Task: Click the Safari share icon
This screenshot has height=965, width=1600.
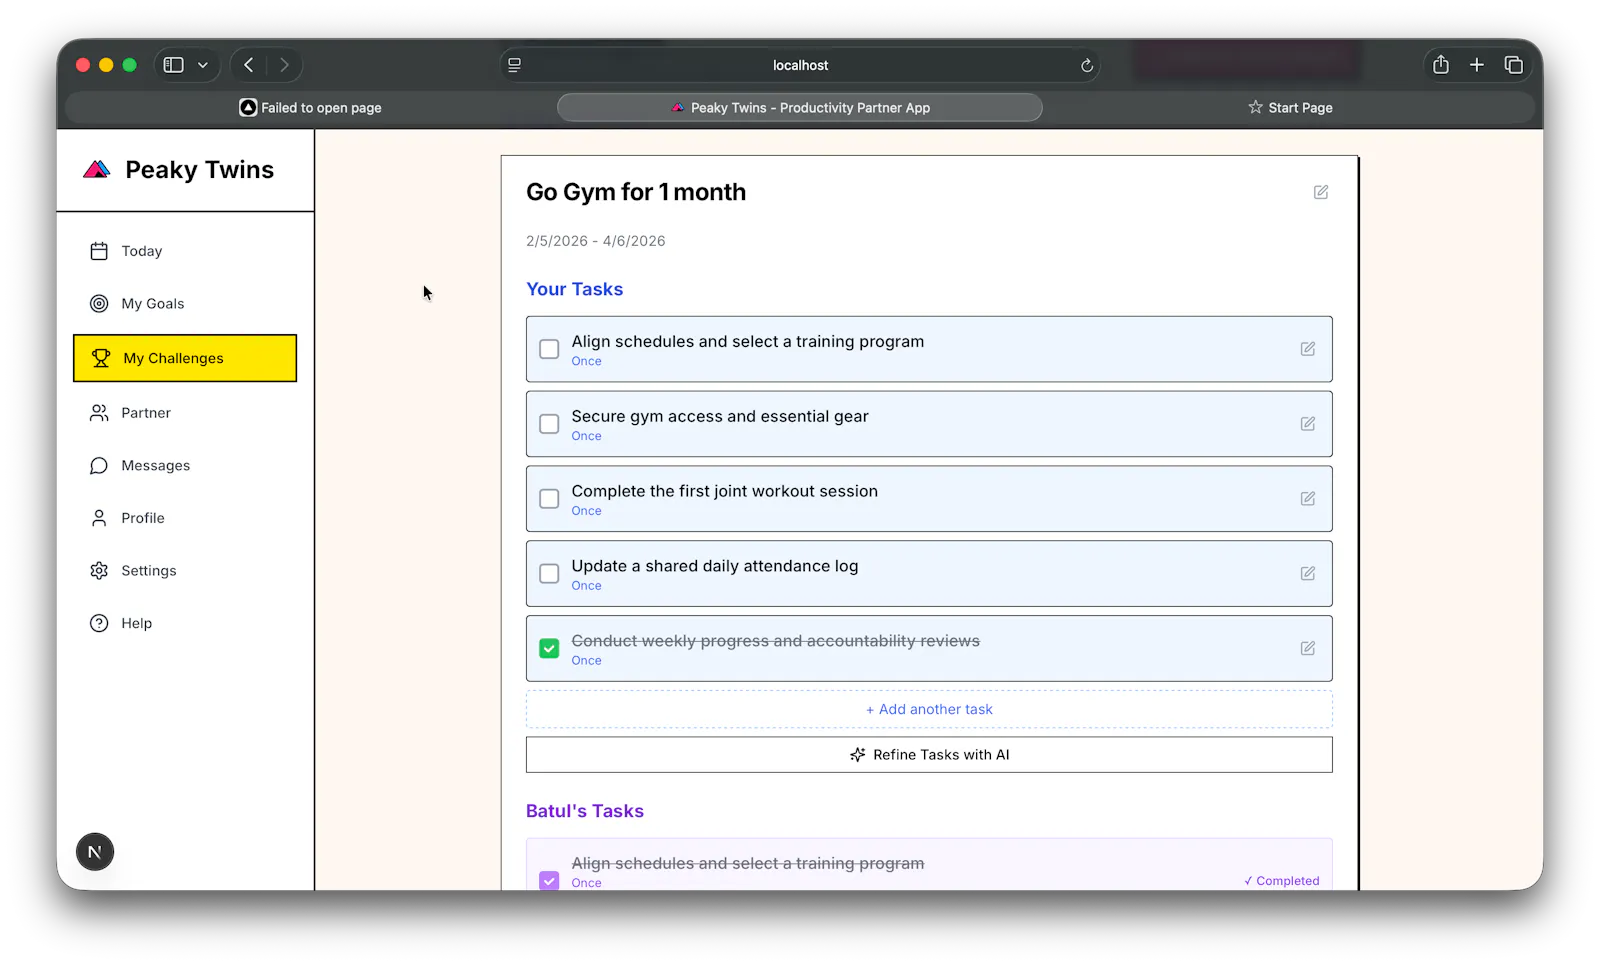Action: 1440,65
